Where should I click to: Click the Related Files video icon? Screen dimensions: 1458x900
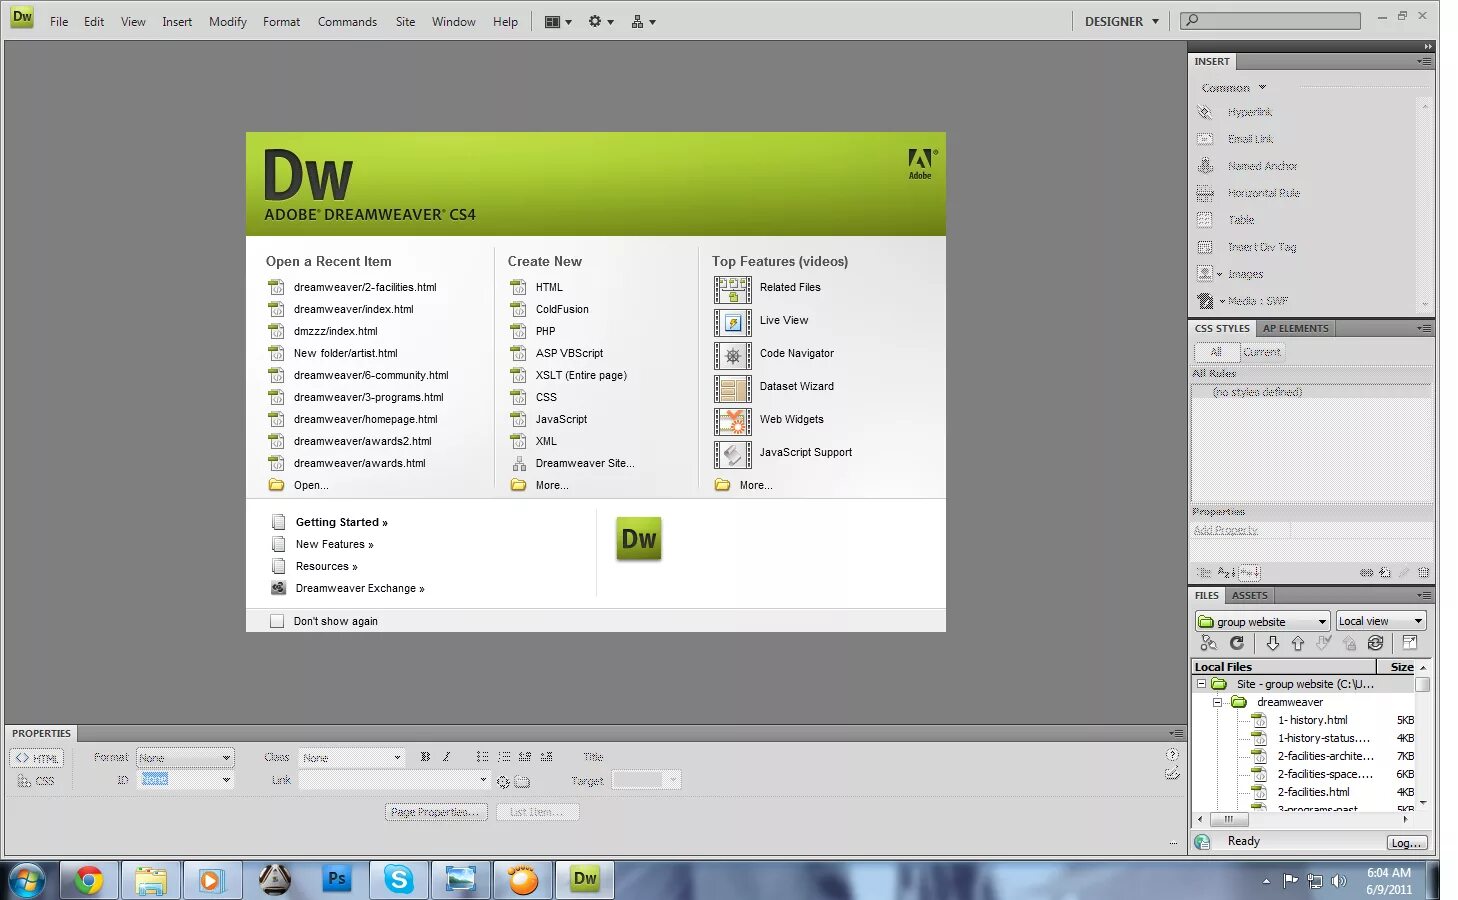[733, 289]
